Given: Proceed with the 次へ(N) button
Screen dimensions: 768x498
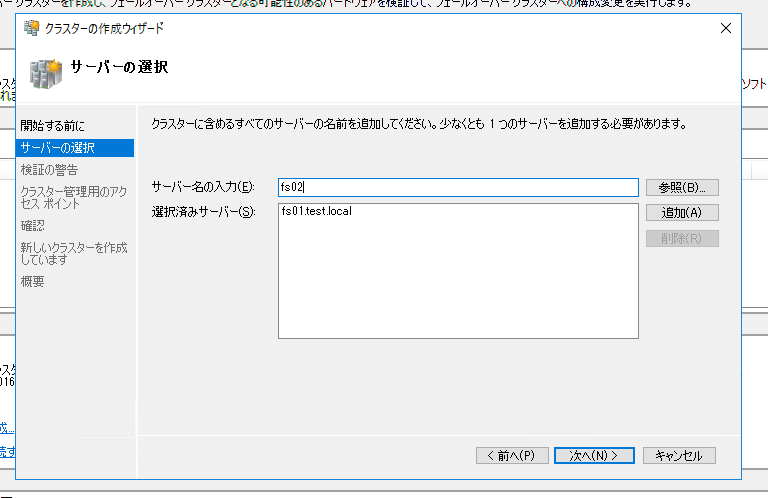Looking at the screenshot, I should 594,455.
